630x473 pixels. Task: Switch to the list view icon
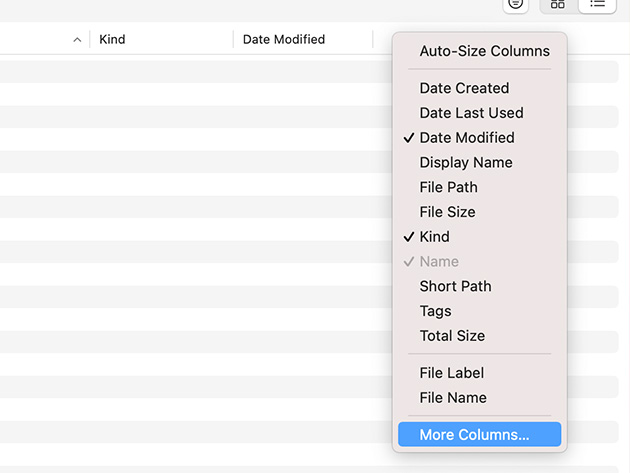[597, 4]
